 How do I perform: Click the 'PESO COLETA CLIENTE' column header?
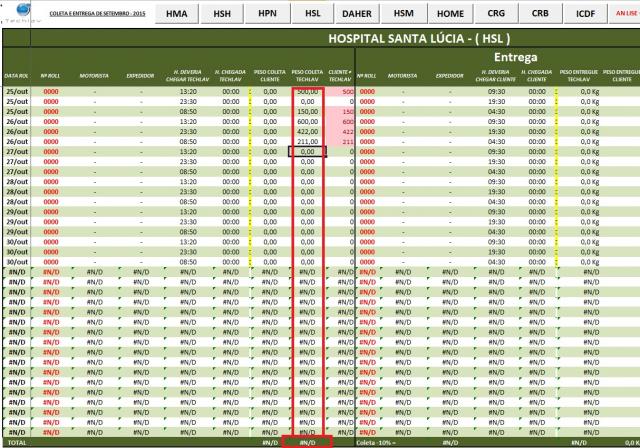tap(270, 75)
